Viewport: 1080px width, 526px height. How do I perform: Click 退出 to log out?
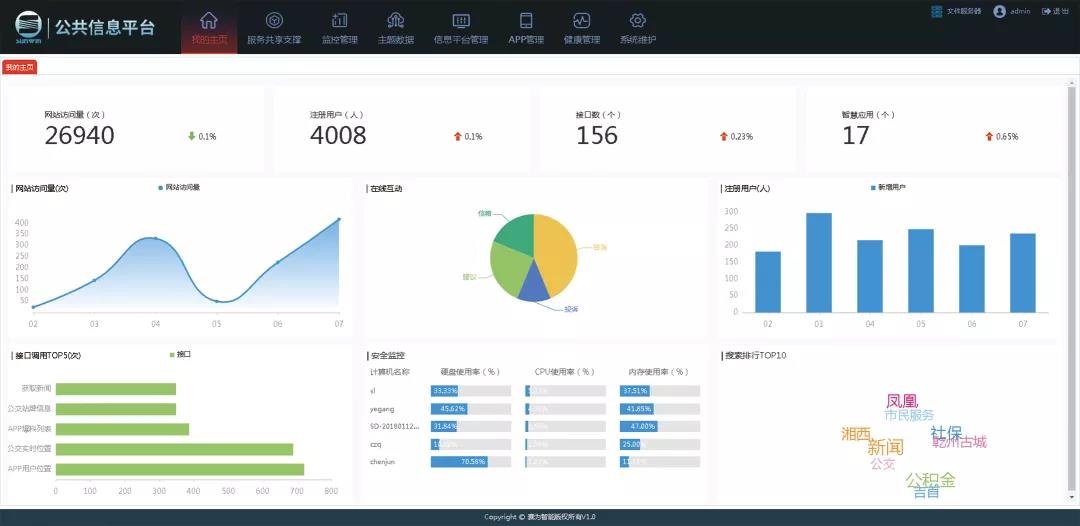(x=1055, y=11)
